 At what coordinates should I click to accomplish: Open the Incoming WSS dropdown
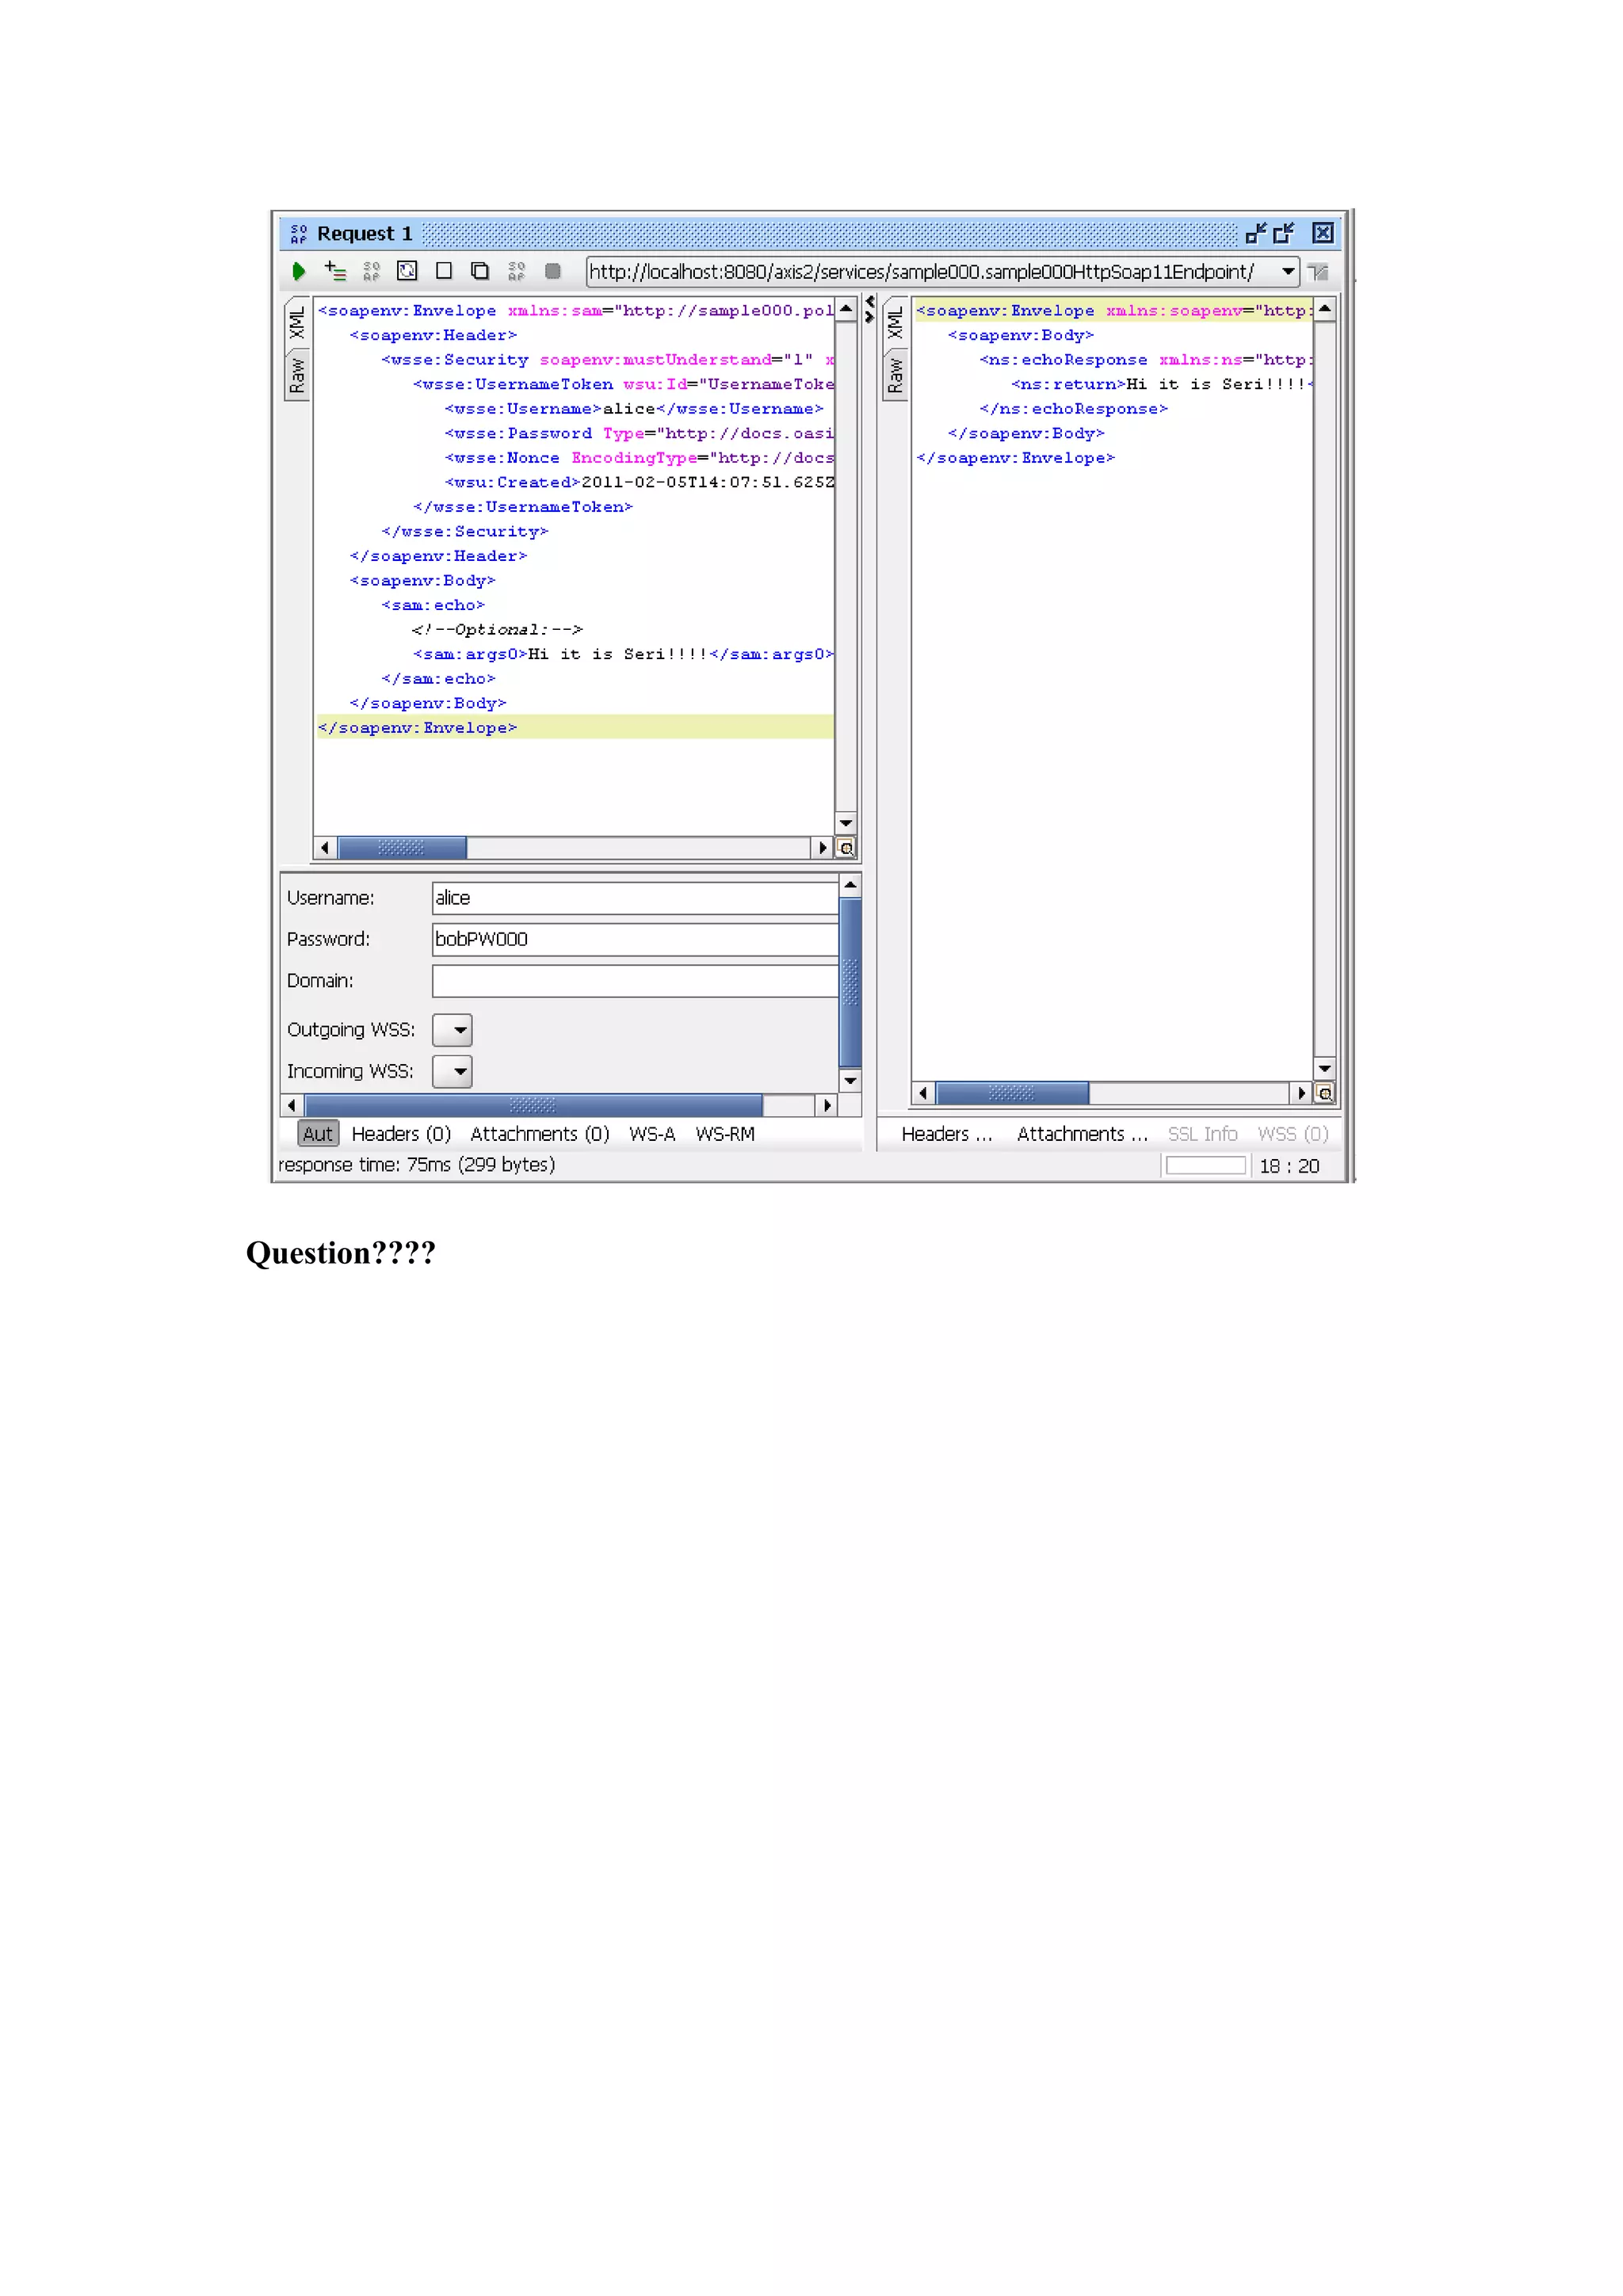452,1071
